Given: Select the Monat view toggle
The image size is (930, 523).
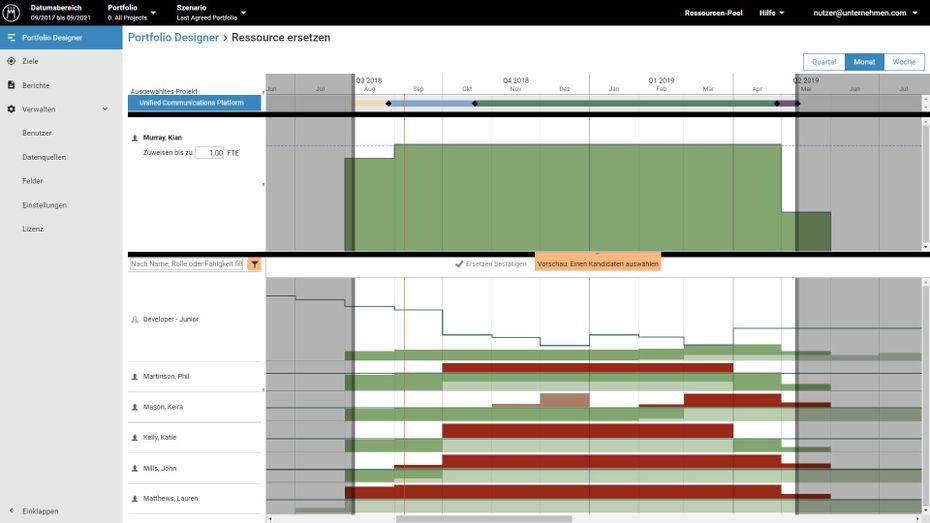Looking at the screenshot, I should click(864, 62).
